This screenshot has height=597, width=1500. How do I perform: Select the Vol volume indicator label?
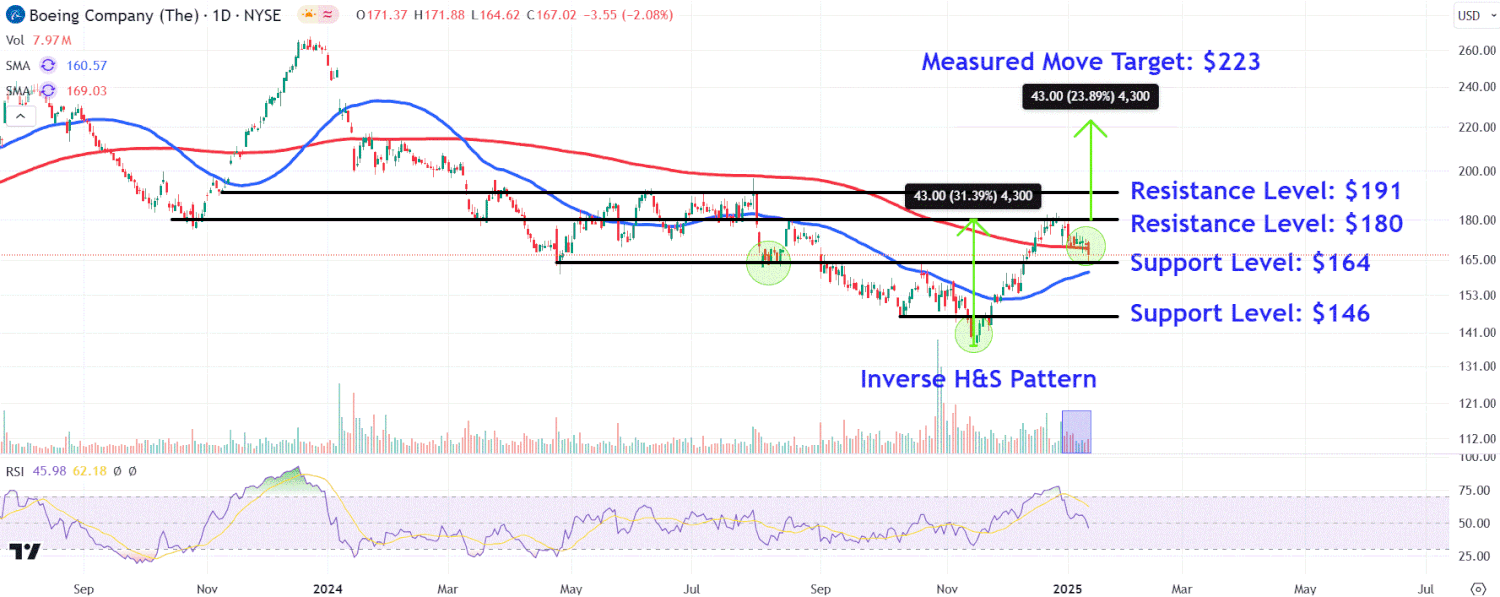(x=15, y=40)
